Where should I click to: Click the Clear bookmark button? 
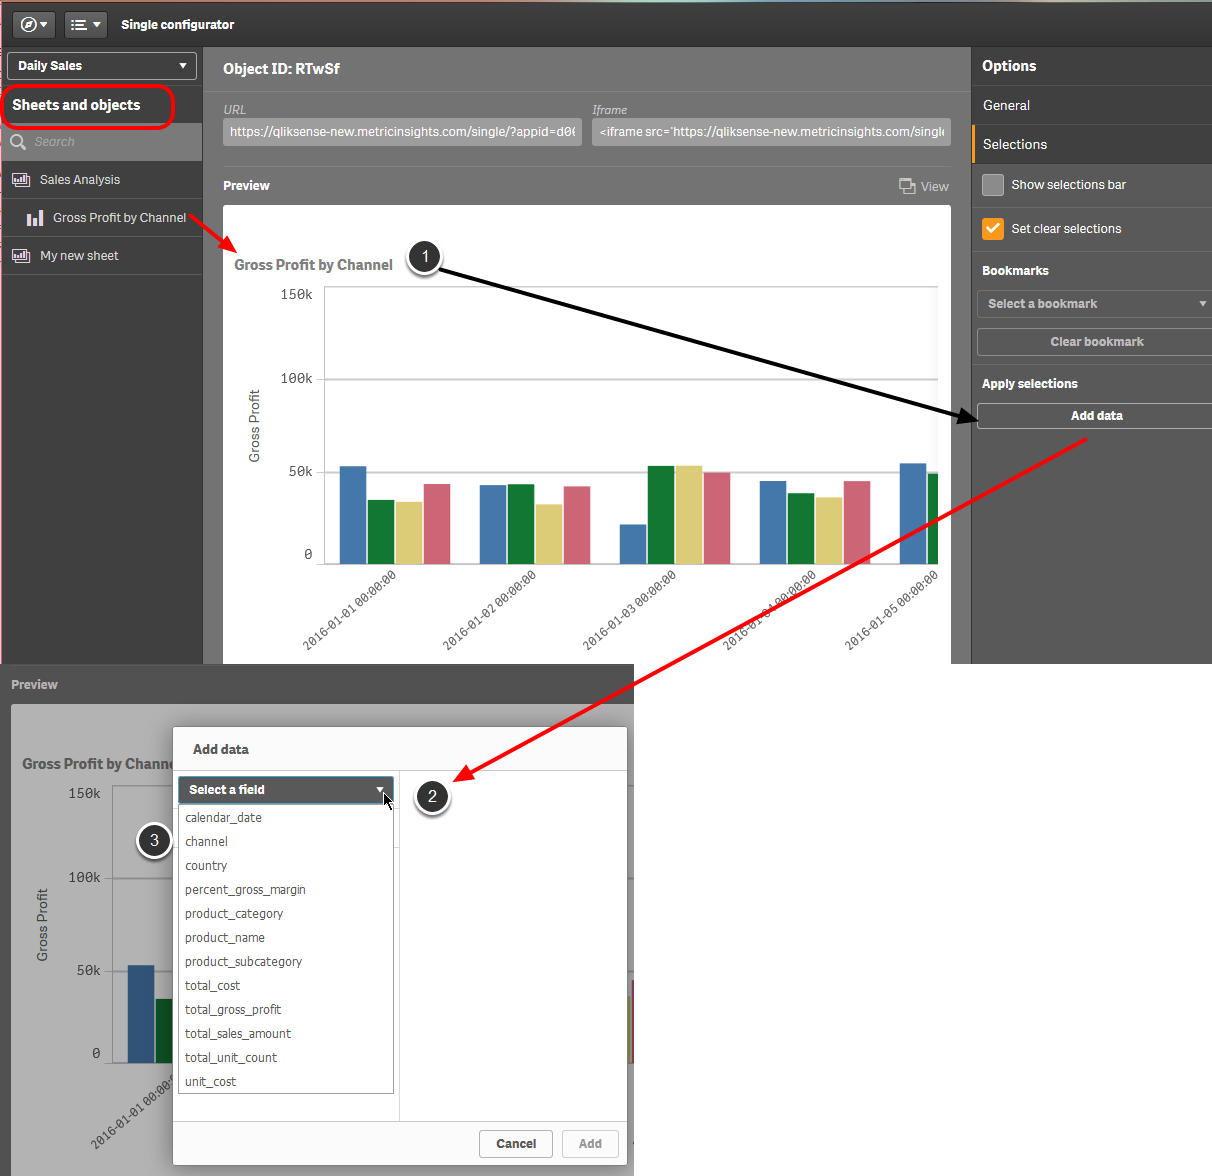[1094, 342]
